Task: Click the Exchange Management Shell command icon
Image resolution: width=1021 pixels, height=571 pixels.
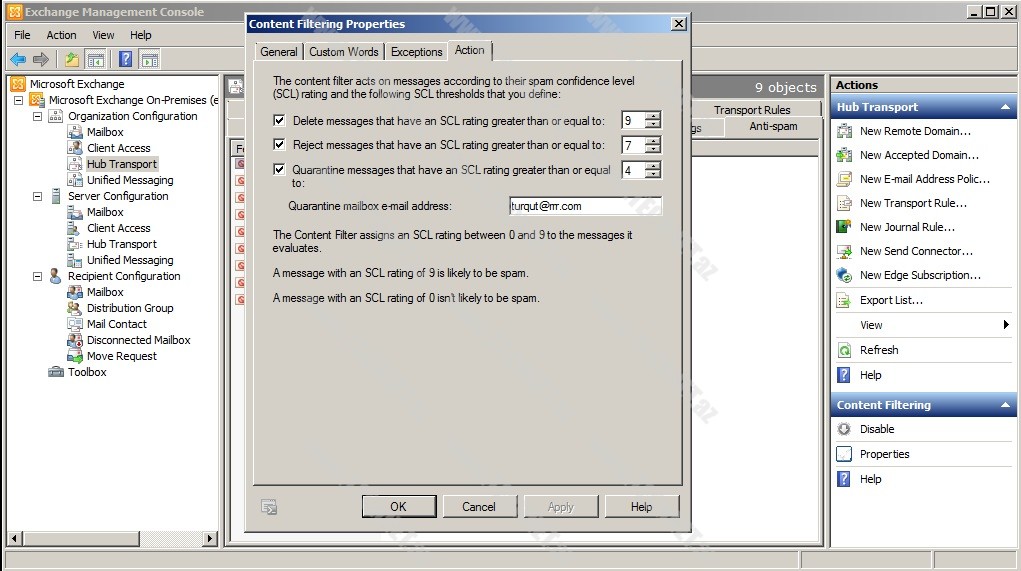Action: coord(269,507)
